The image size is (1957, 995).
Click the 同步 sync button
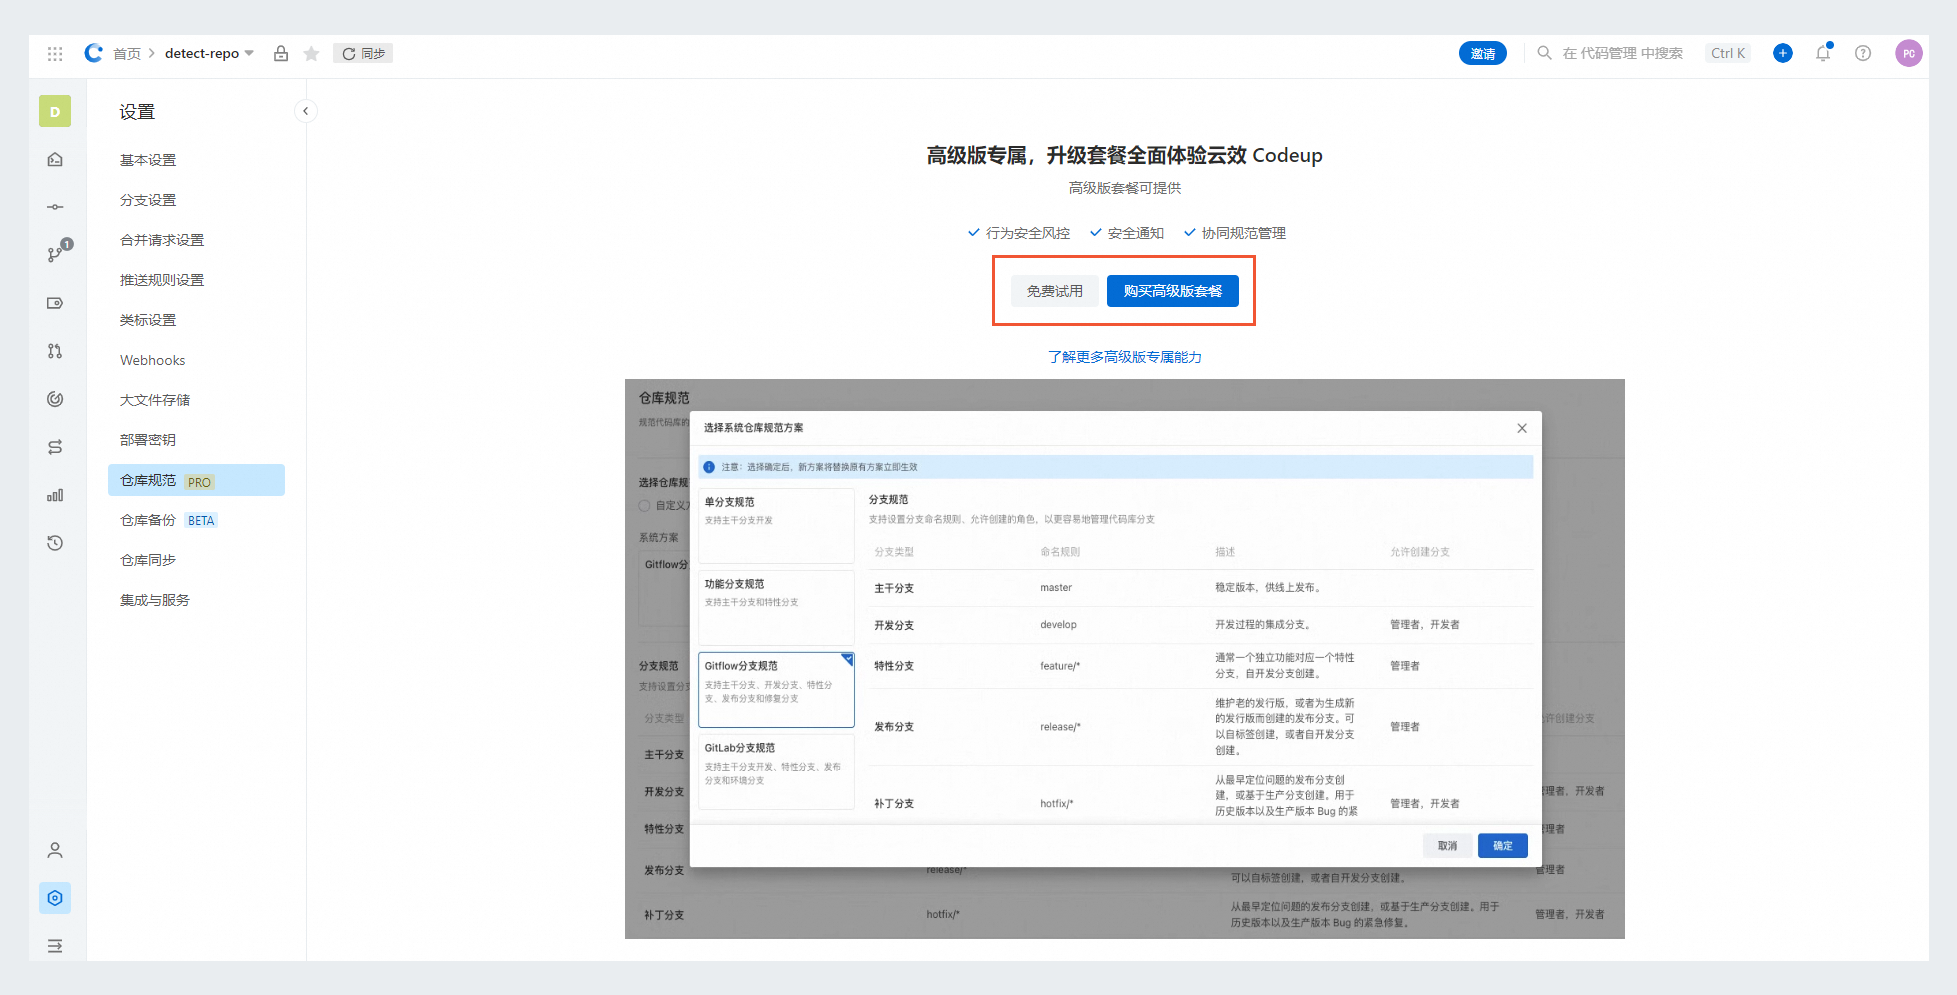tap(363, 53)
